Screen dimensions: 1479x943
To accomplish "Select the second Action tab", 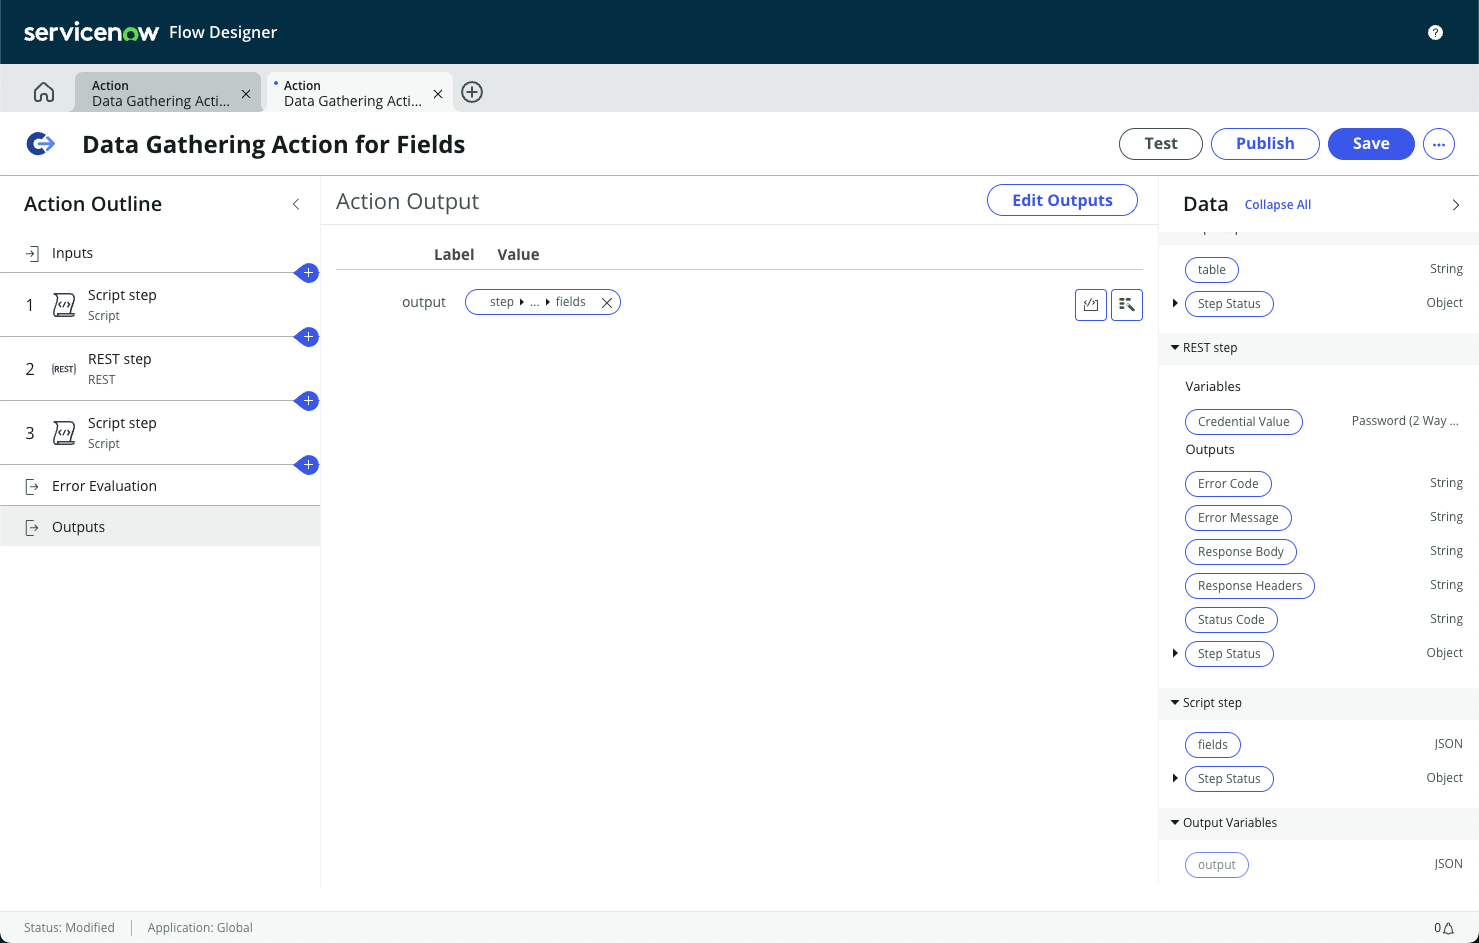I will [x=352, y=93].
